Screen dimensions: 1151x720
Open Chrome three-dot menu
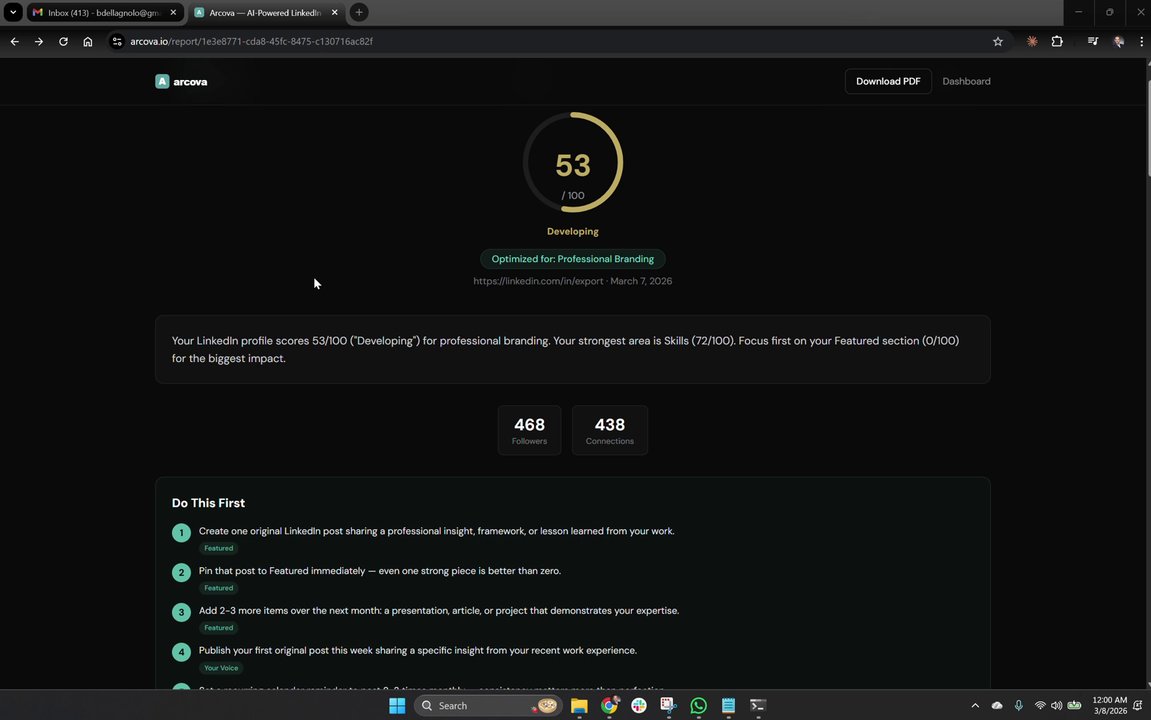coord(1141,42)
